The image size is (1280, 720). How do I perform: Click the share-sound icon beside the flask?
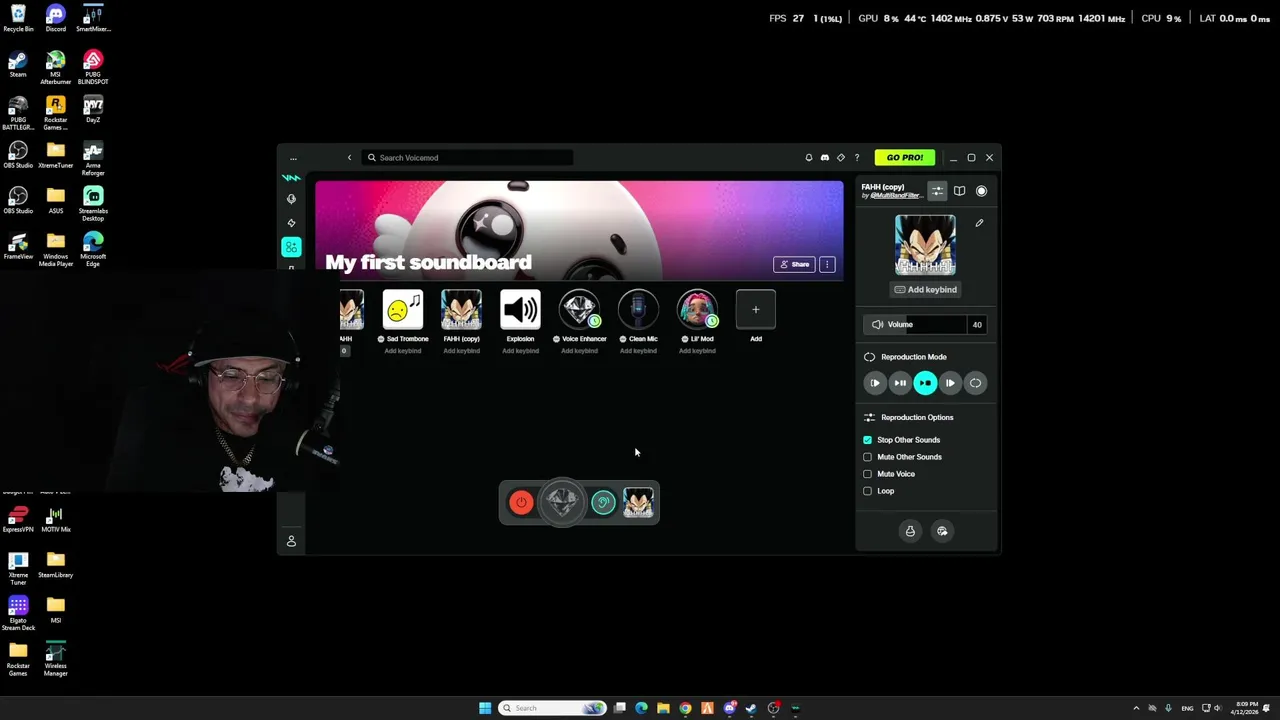942,531
